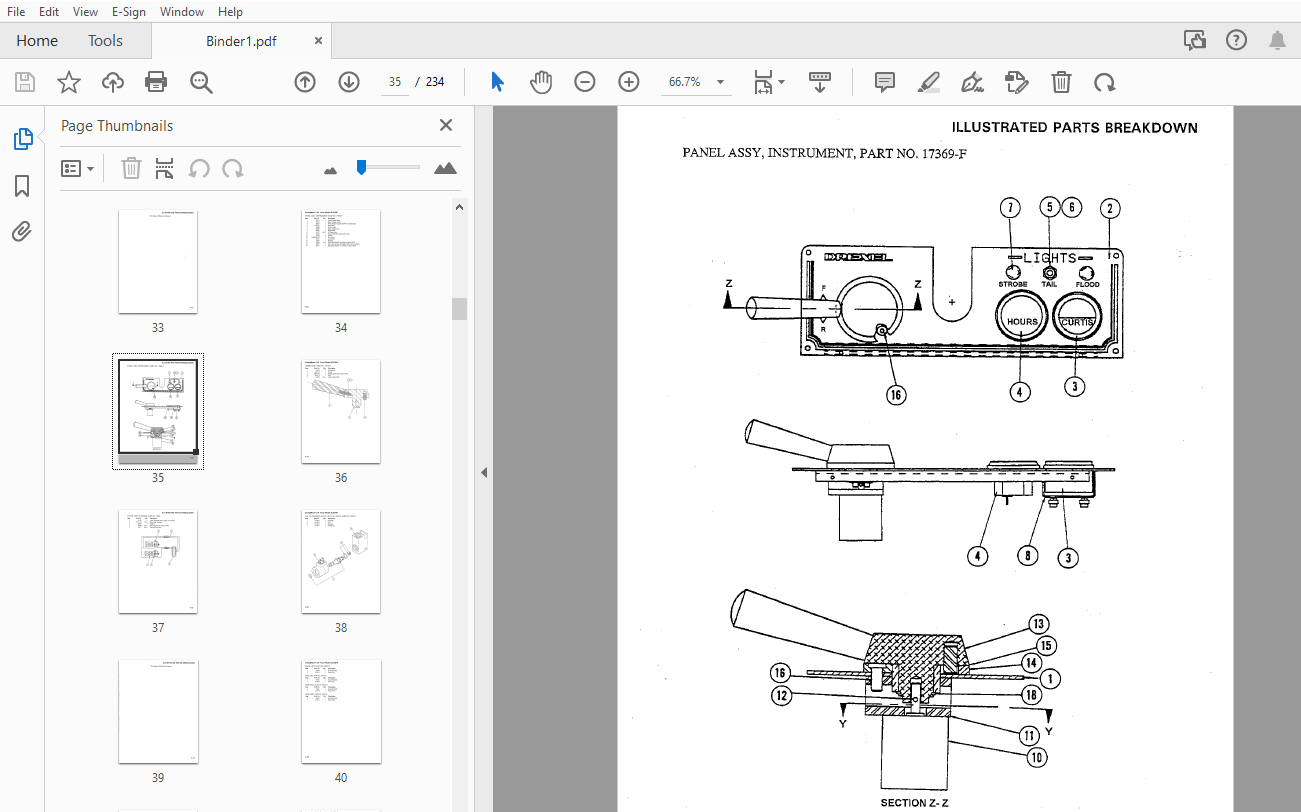Screen dimensions: 1301x812
Task: Expand the page fit options arrow
Action: click(x=782, y=82)
